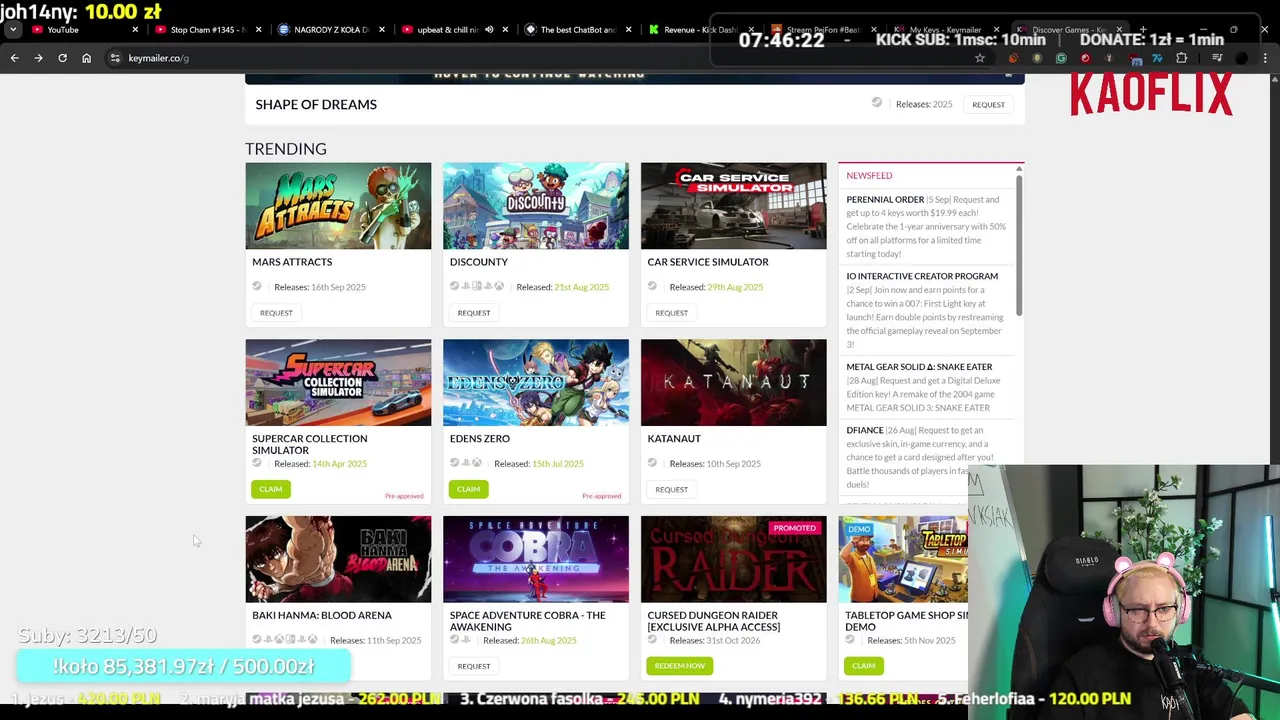
Task: Request a key for Mars Attracts
Action: tap(276, 313)
